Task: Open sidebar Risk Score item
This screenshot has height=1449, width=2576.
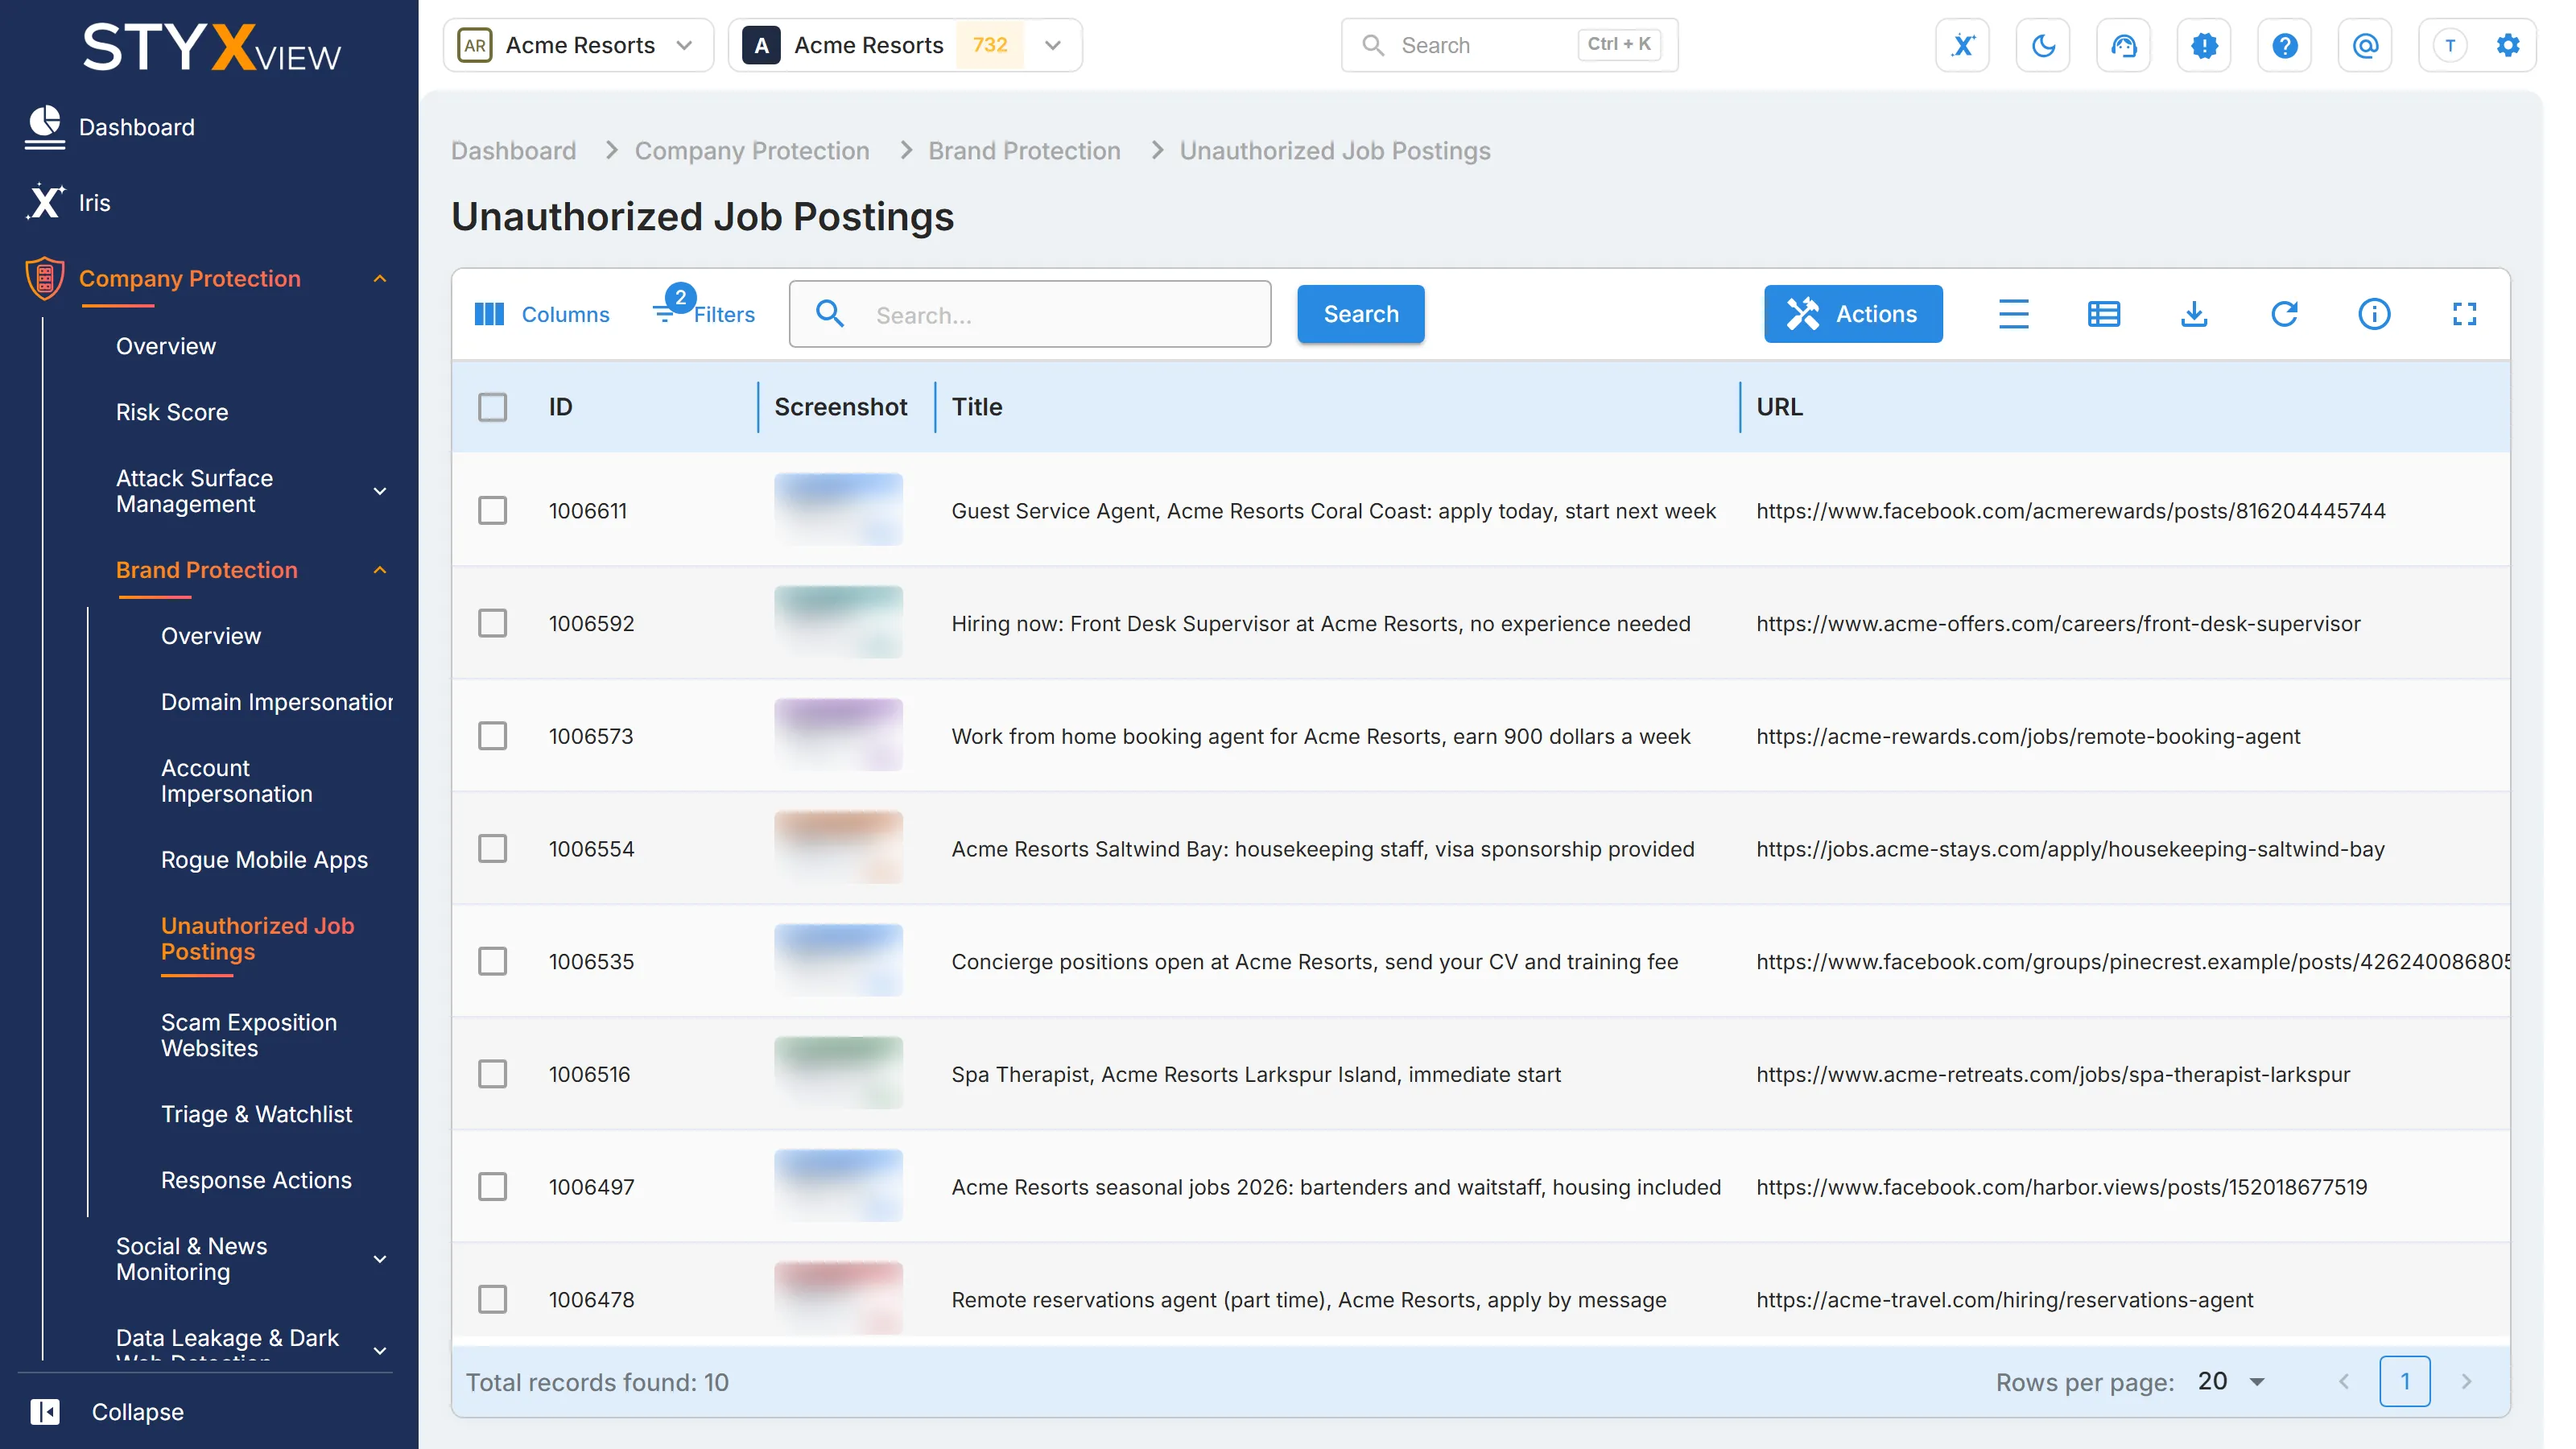Action: coord(172,412)
